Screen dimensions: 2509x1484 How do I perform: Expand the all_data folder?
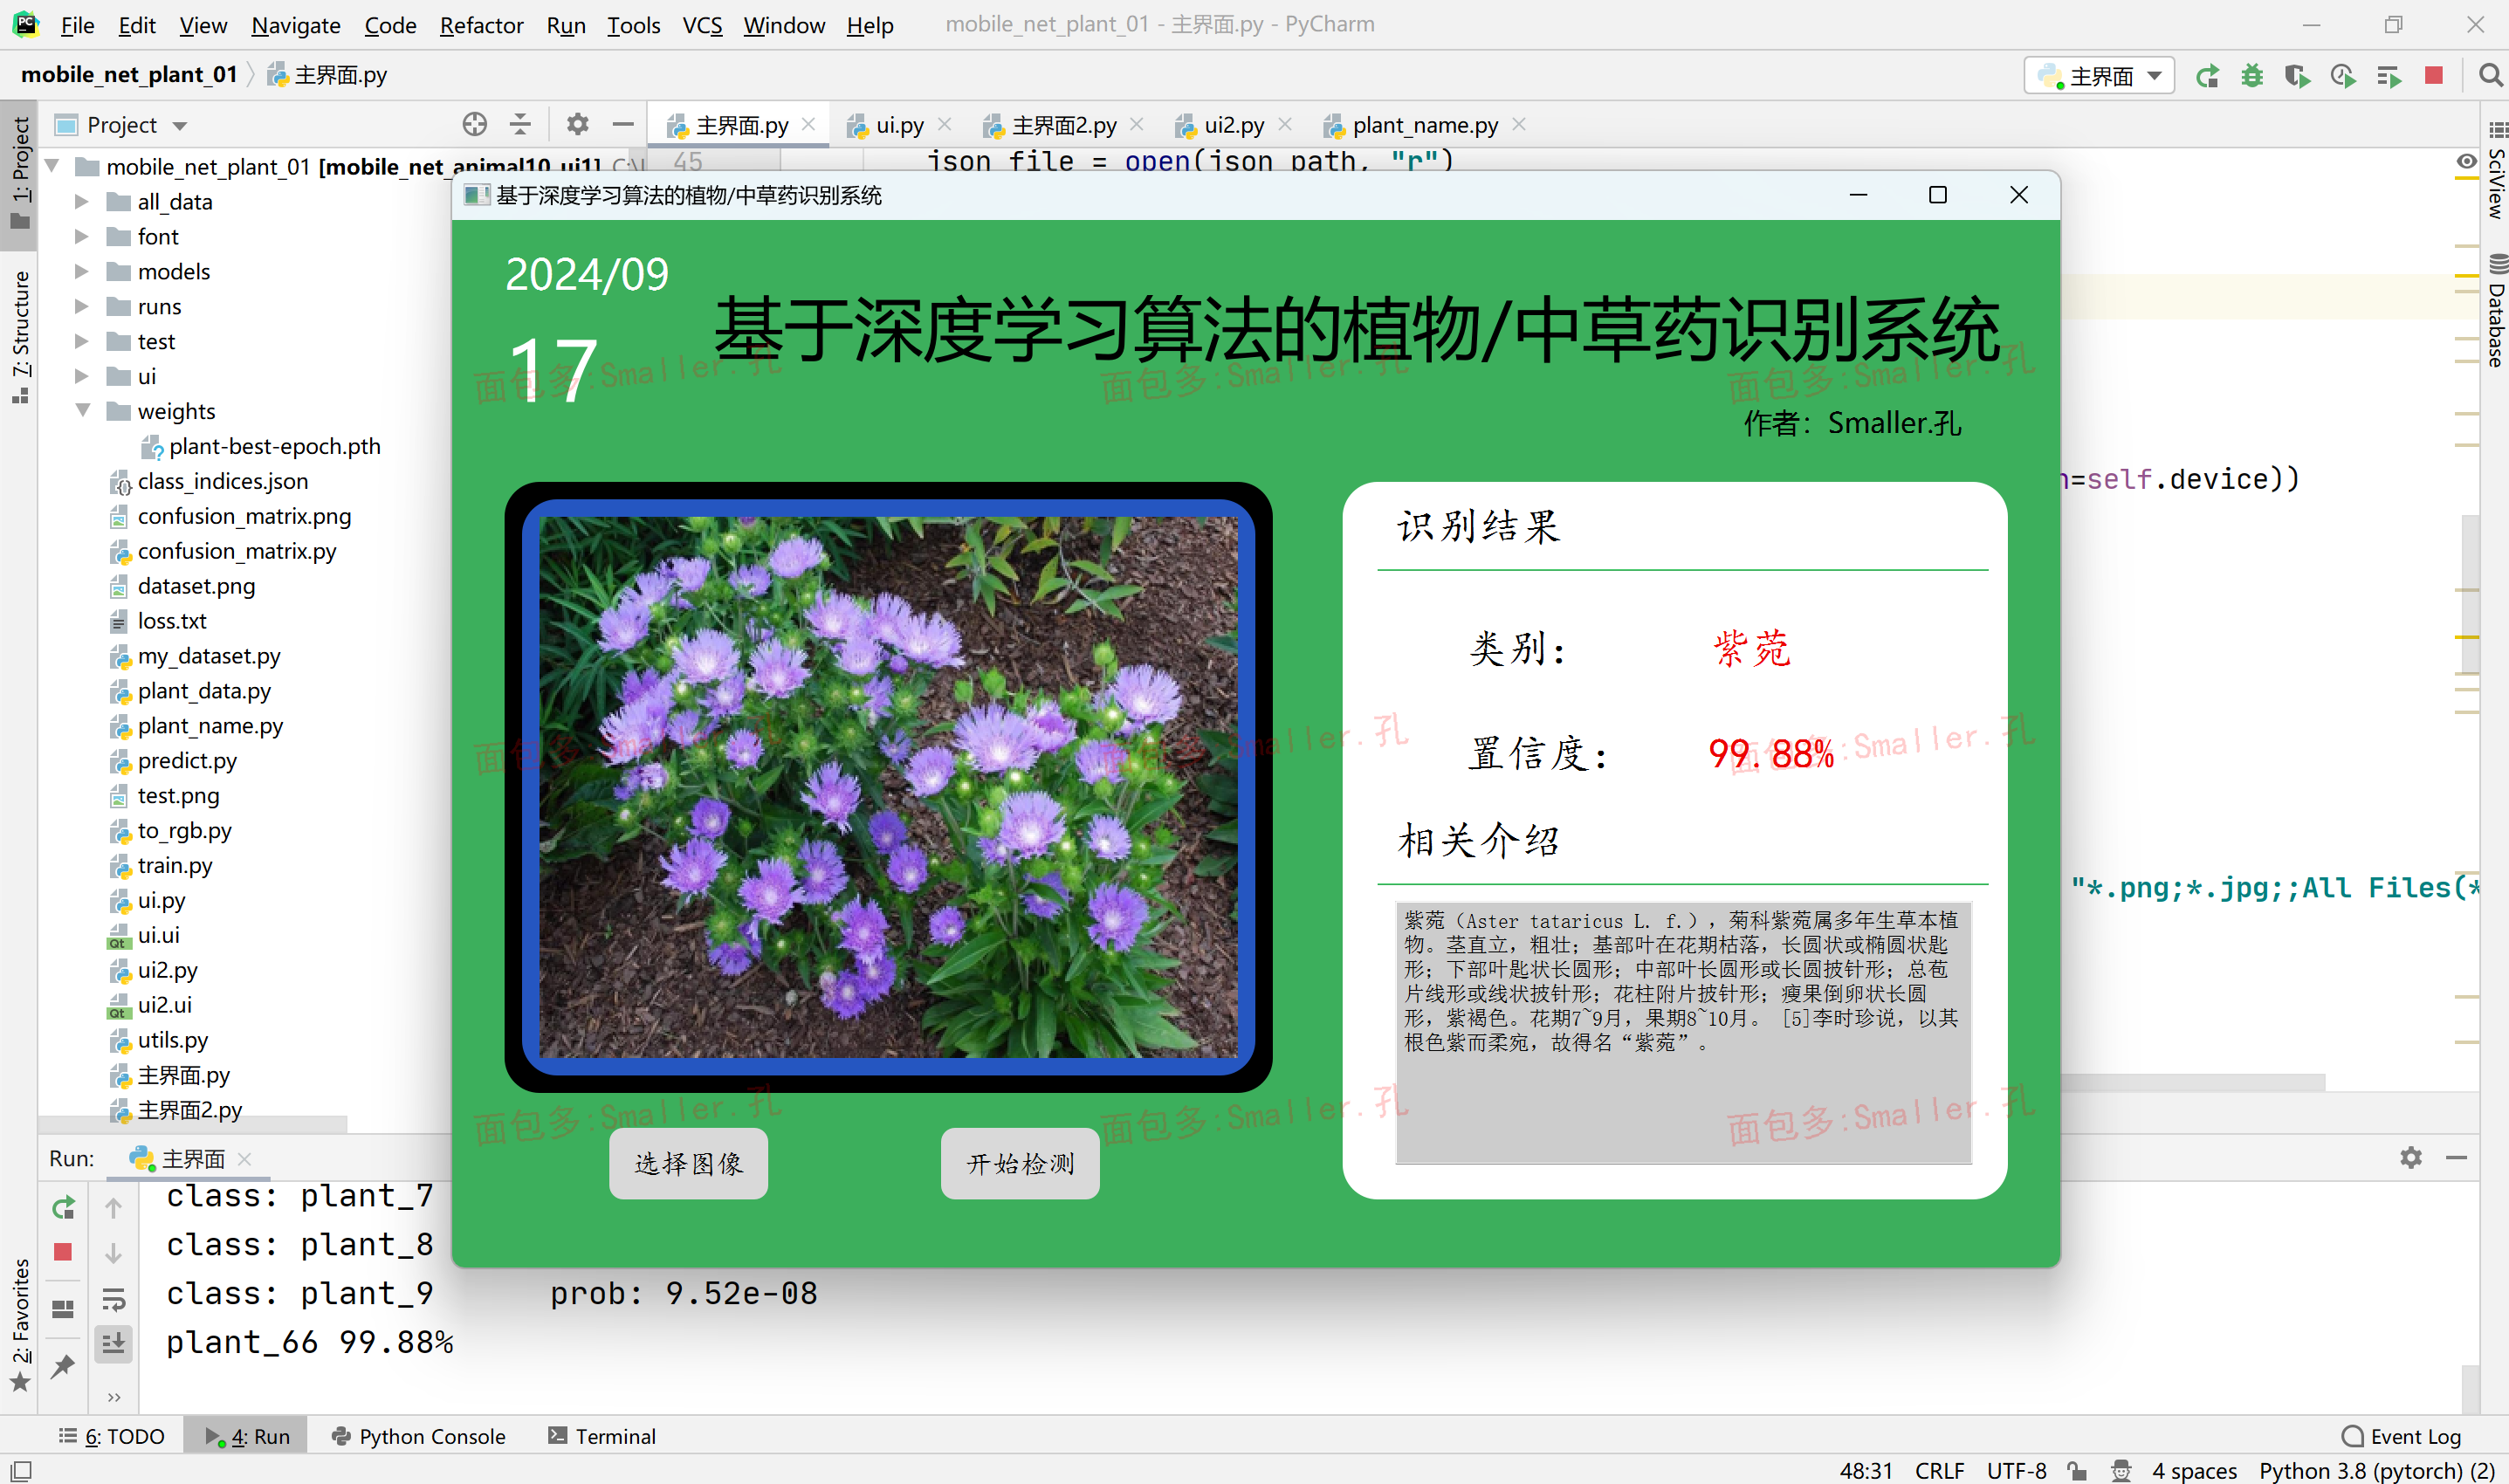tap(84, 200)
